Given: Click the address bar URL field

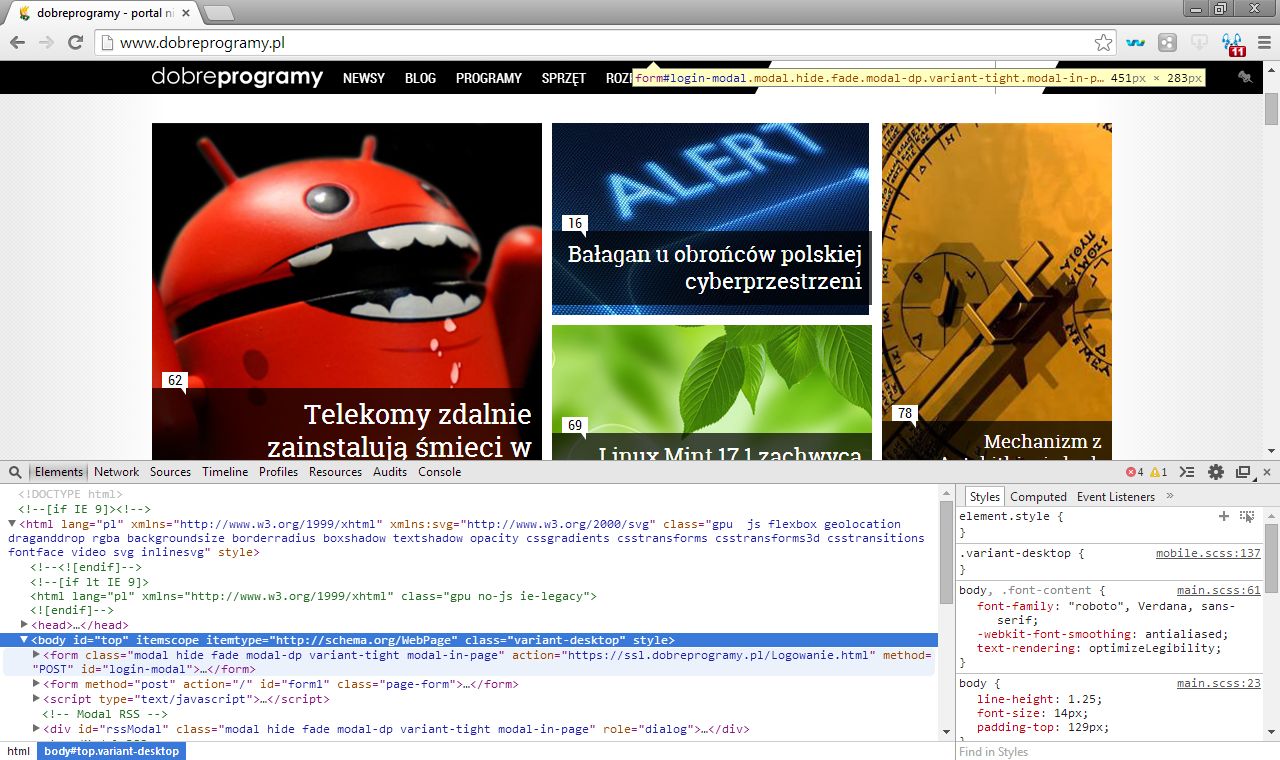Looking at the screenshot, I should 605,43.
